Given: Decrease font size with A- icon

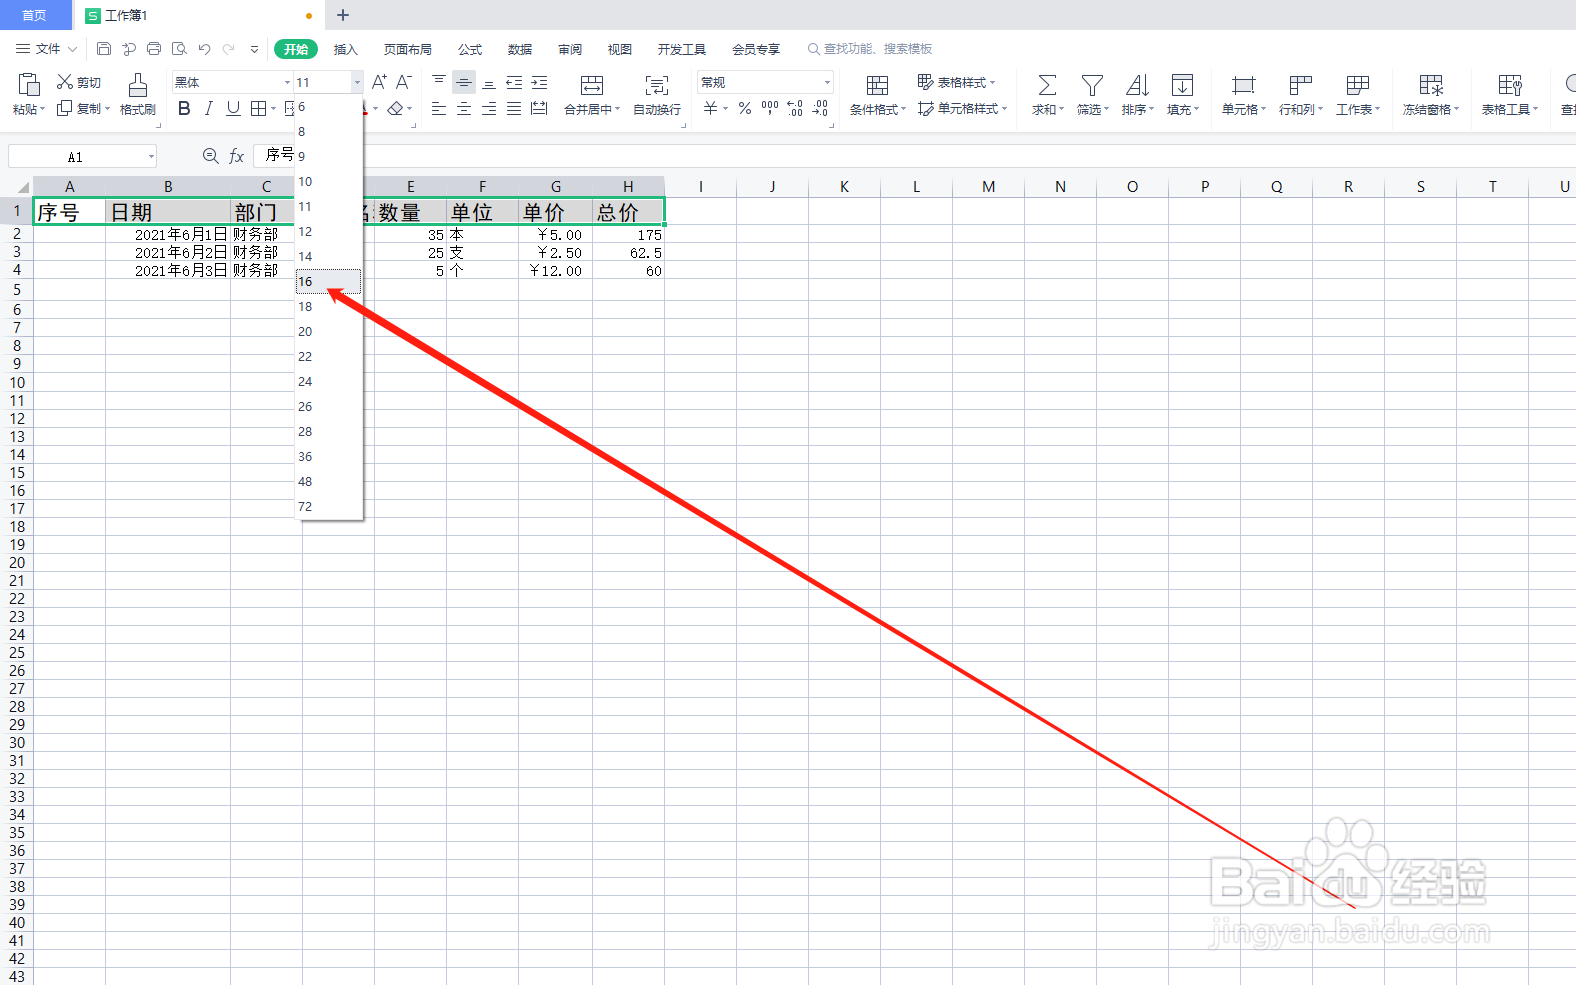Looking at the screenshot, I should coord(404,82).
